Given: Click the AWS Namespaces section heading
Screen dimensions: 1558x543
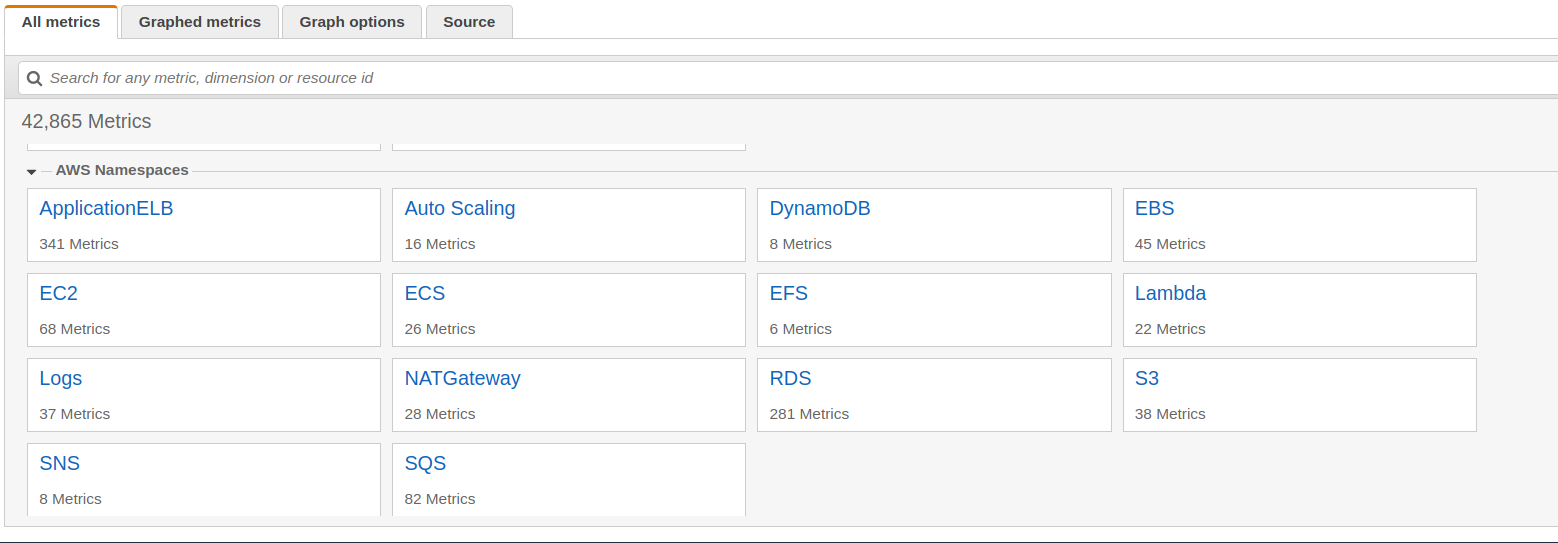Looking at the screenshot, I should pos(122,171).
